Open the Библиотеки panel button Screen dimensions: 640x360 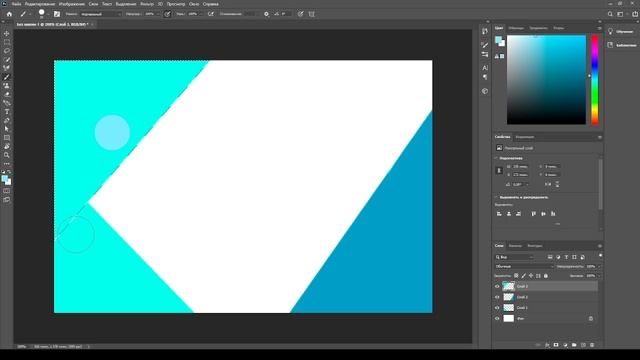click(x=621, y=45)
